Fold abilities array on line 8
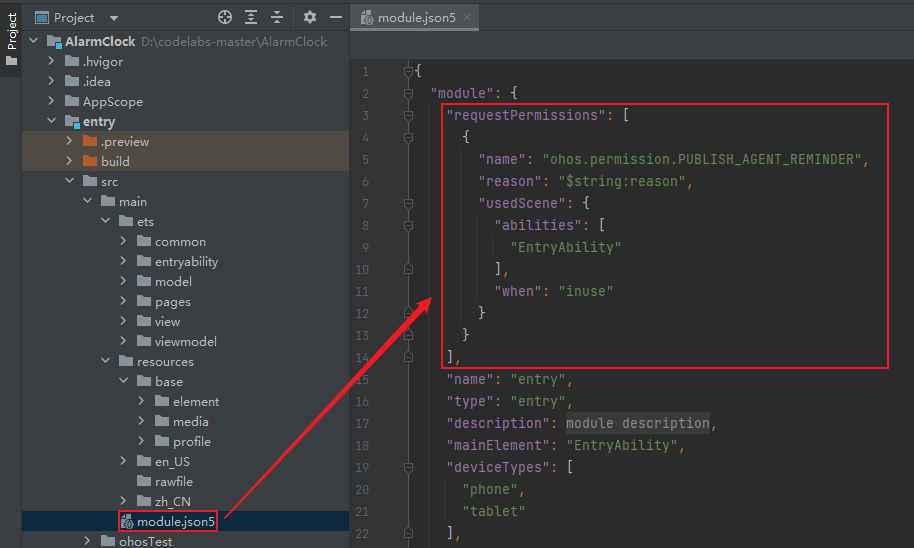The height and width of the screenshot is (548, 914). [x=409, y=225]
